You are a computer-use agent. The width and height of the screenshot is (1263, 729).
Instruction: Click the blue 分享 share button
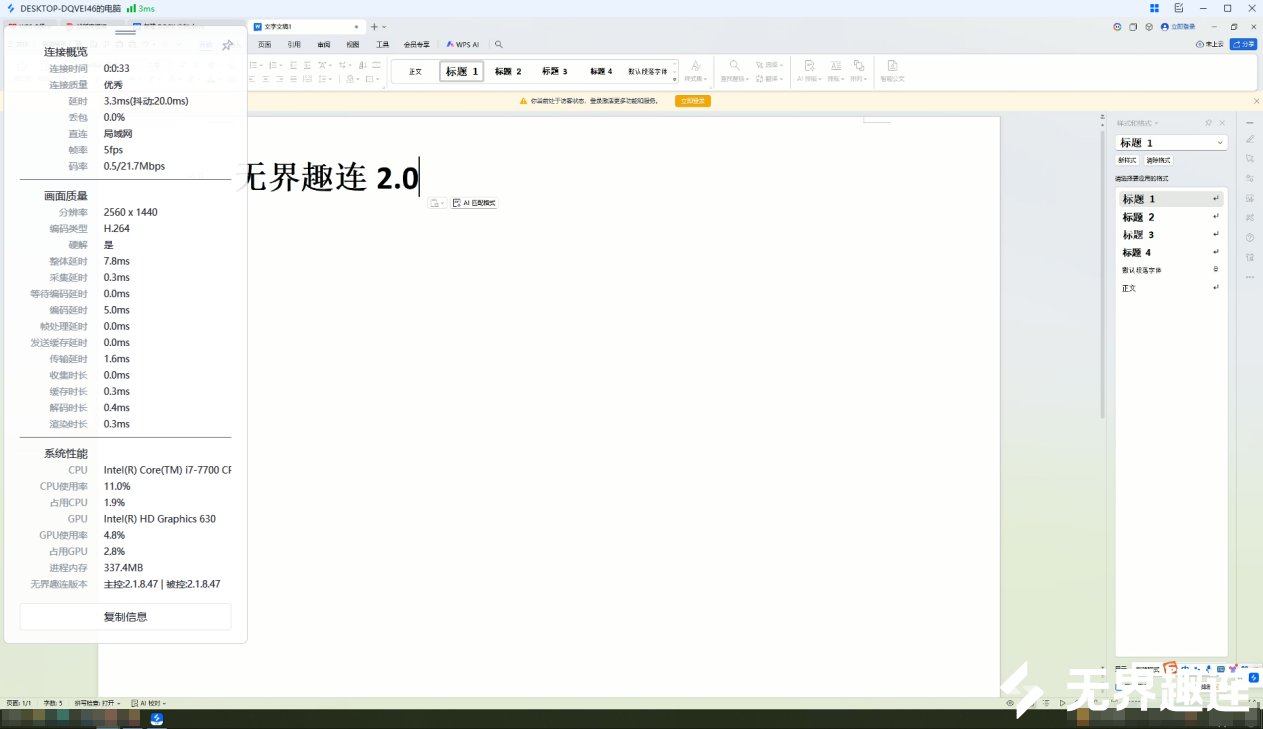click(1243, 44)
